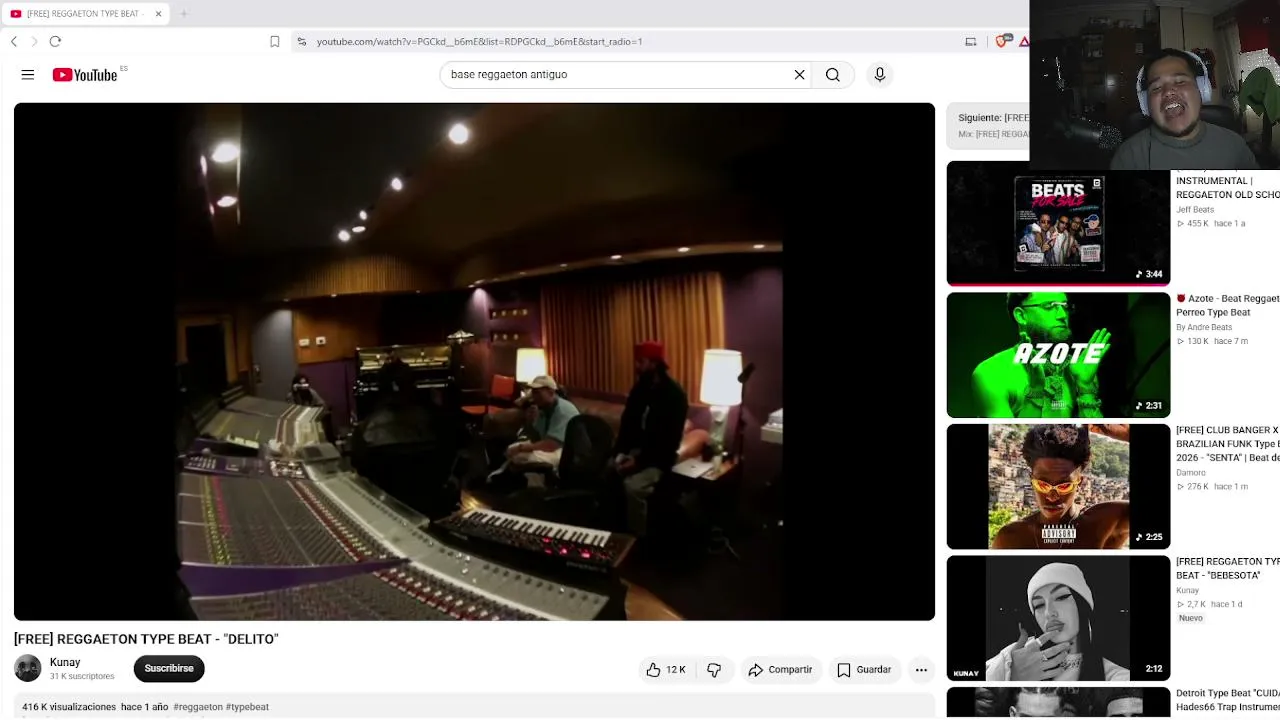
Task: Open the Brave Rewards triangle icon
Action: (x=1023, y=41)
